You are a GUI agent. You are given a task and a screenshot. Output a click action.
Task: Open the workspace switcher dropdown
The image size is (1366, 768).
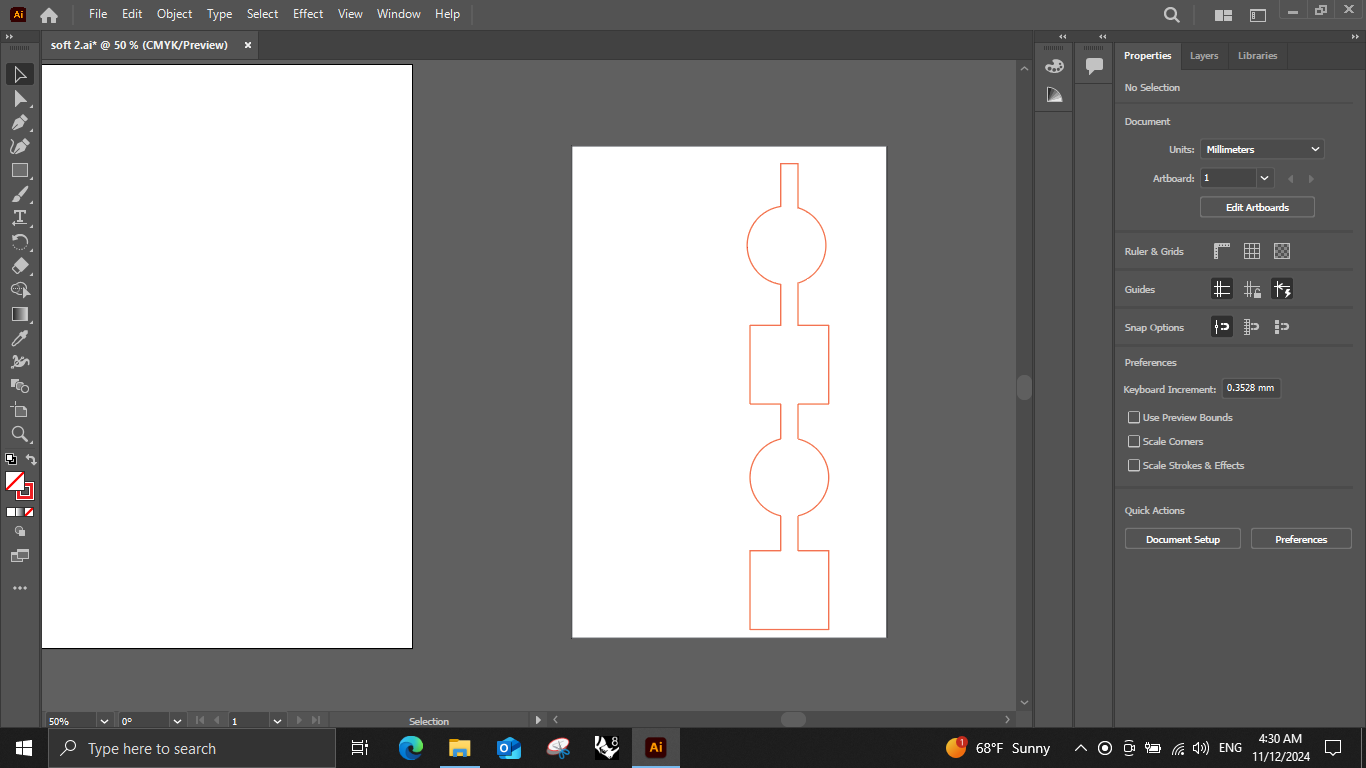[1259, 15]
